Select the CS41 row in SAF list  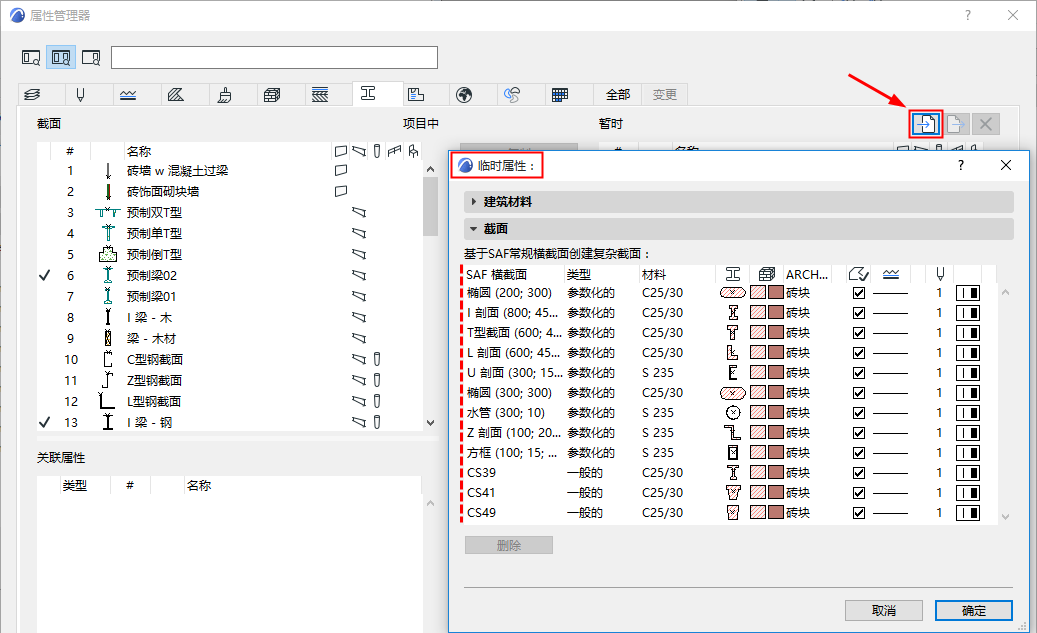[x=730, y=493]
